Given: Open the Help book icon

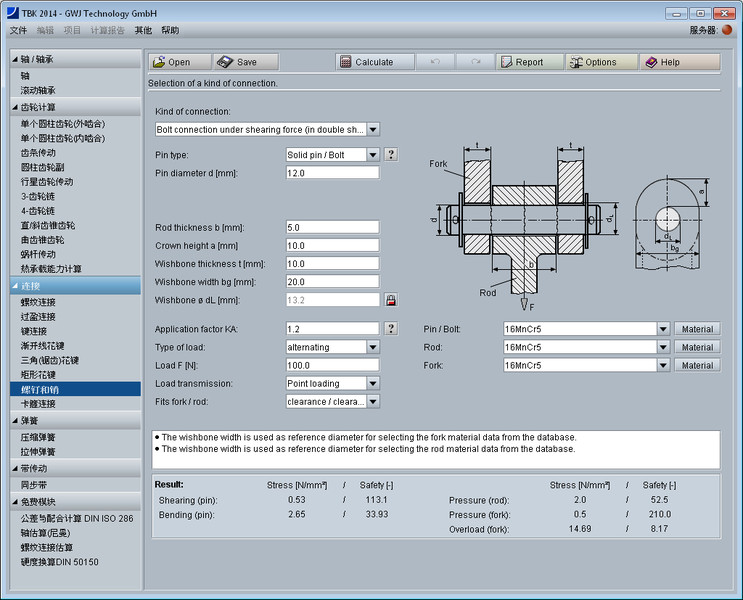Looking at the screenshot, I should point(651,62).
